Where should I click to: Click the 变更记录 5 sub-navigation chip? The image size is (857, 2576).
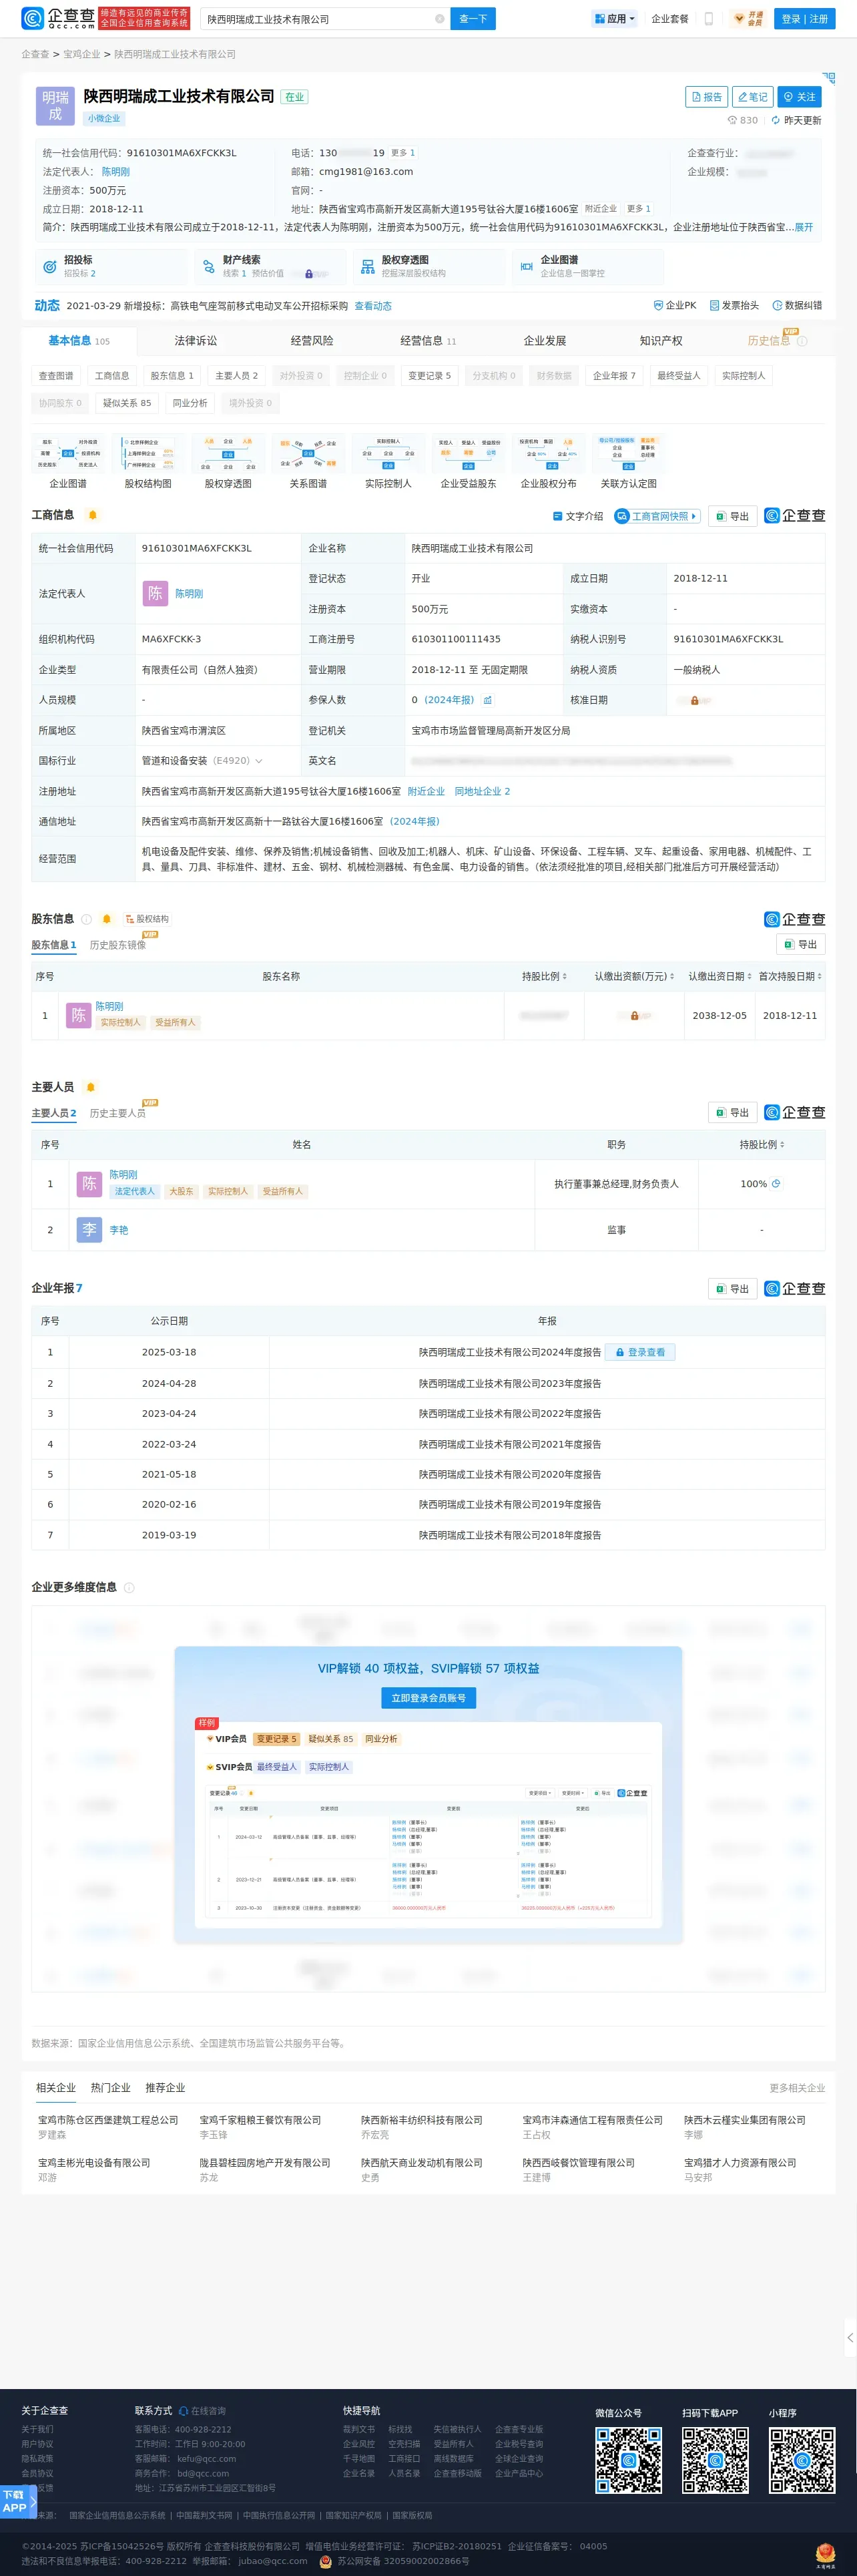click(429, 376)
